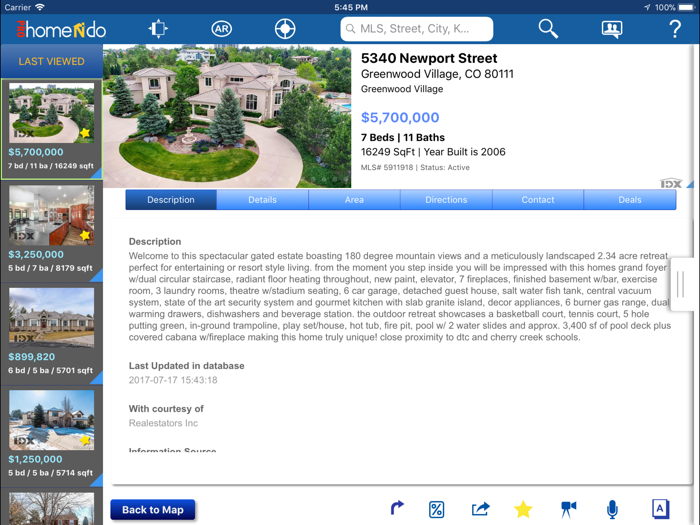Switch to the Contact tab
The width and height of the screenshot is (700, 525).
538,200
